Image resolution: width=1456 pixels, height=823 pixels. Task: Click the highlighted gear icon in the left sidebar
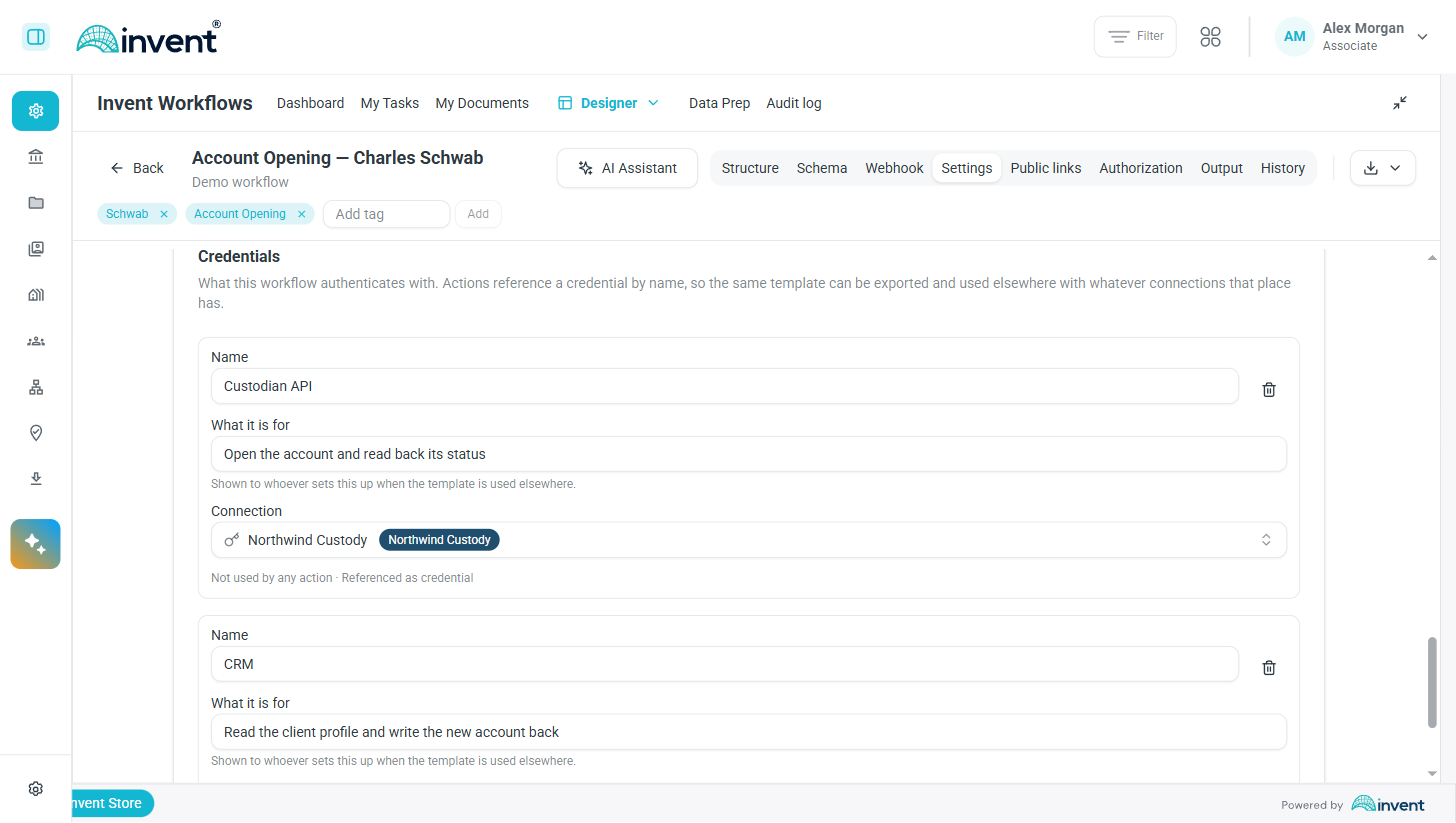pos(36,111)
